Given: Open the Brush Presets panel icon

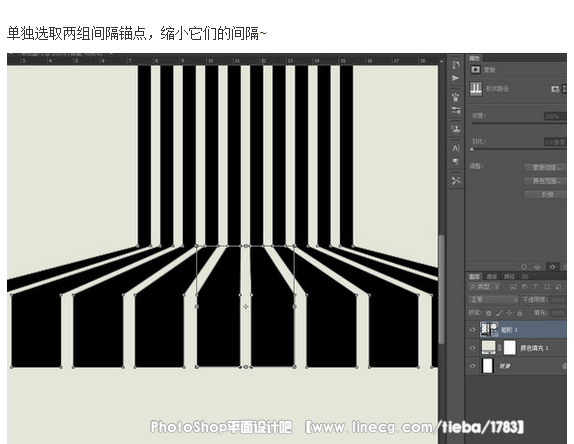Looking at the screenshot, I should 455,97.
